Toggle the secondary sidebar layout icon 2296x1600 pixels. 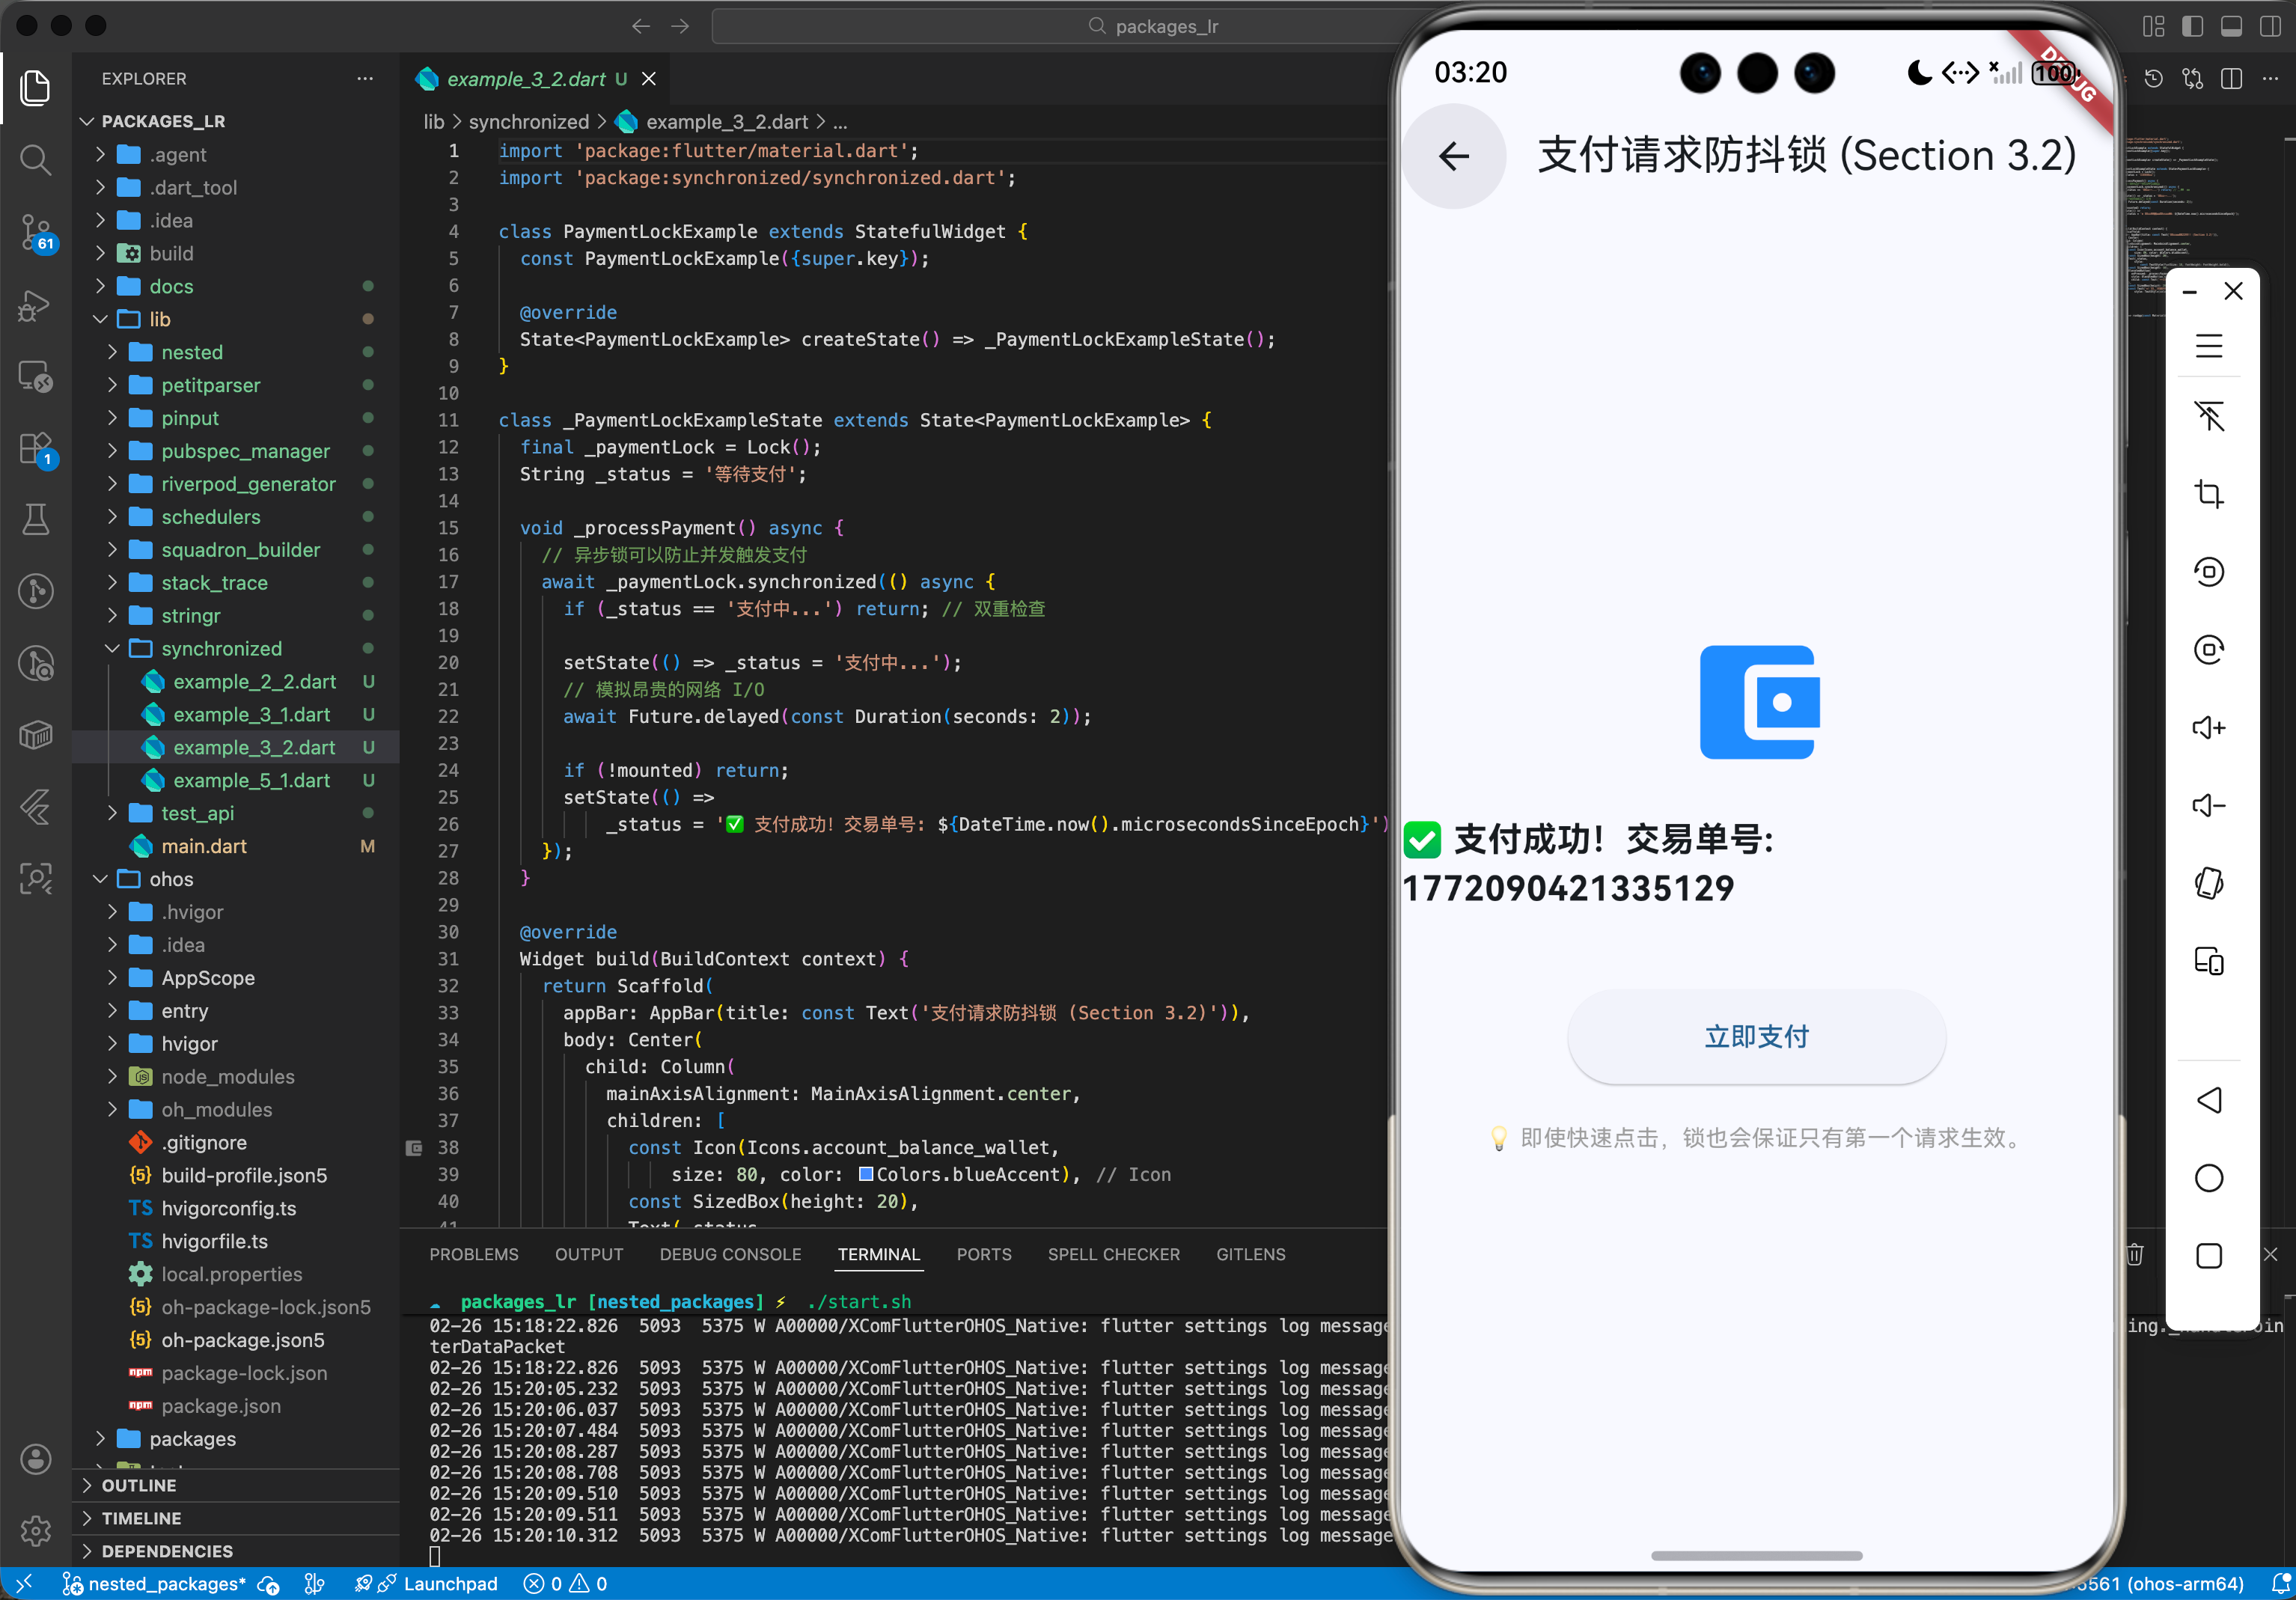tap(2271, 26)
